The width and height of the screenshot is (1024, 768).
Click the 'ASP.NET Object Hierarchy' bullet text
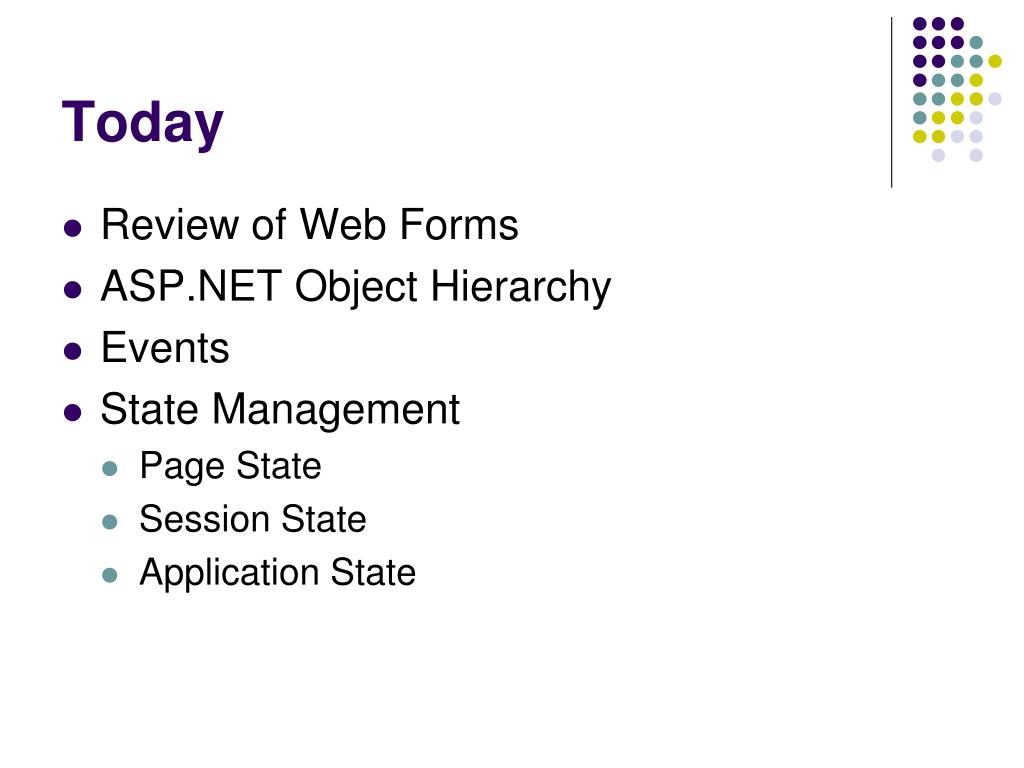[x=356, y=287]
